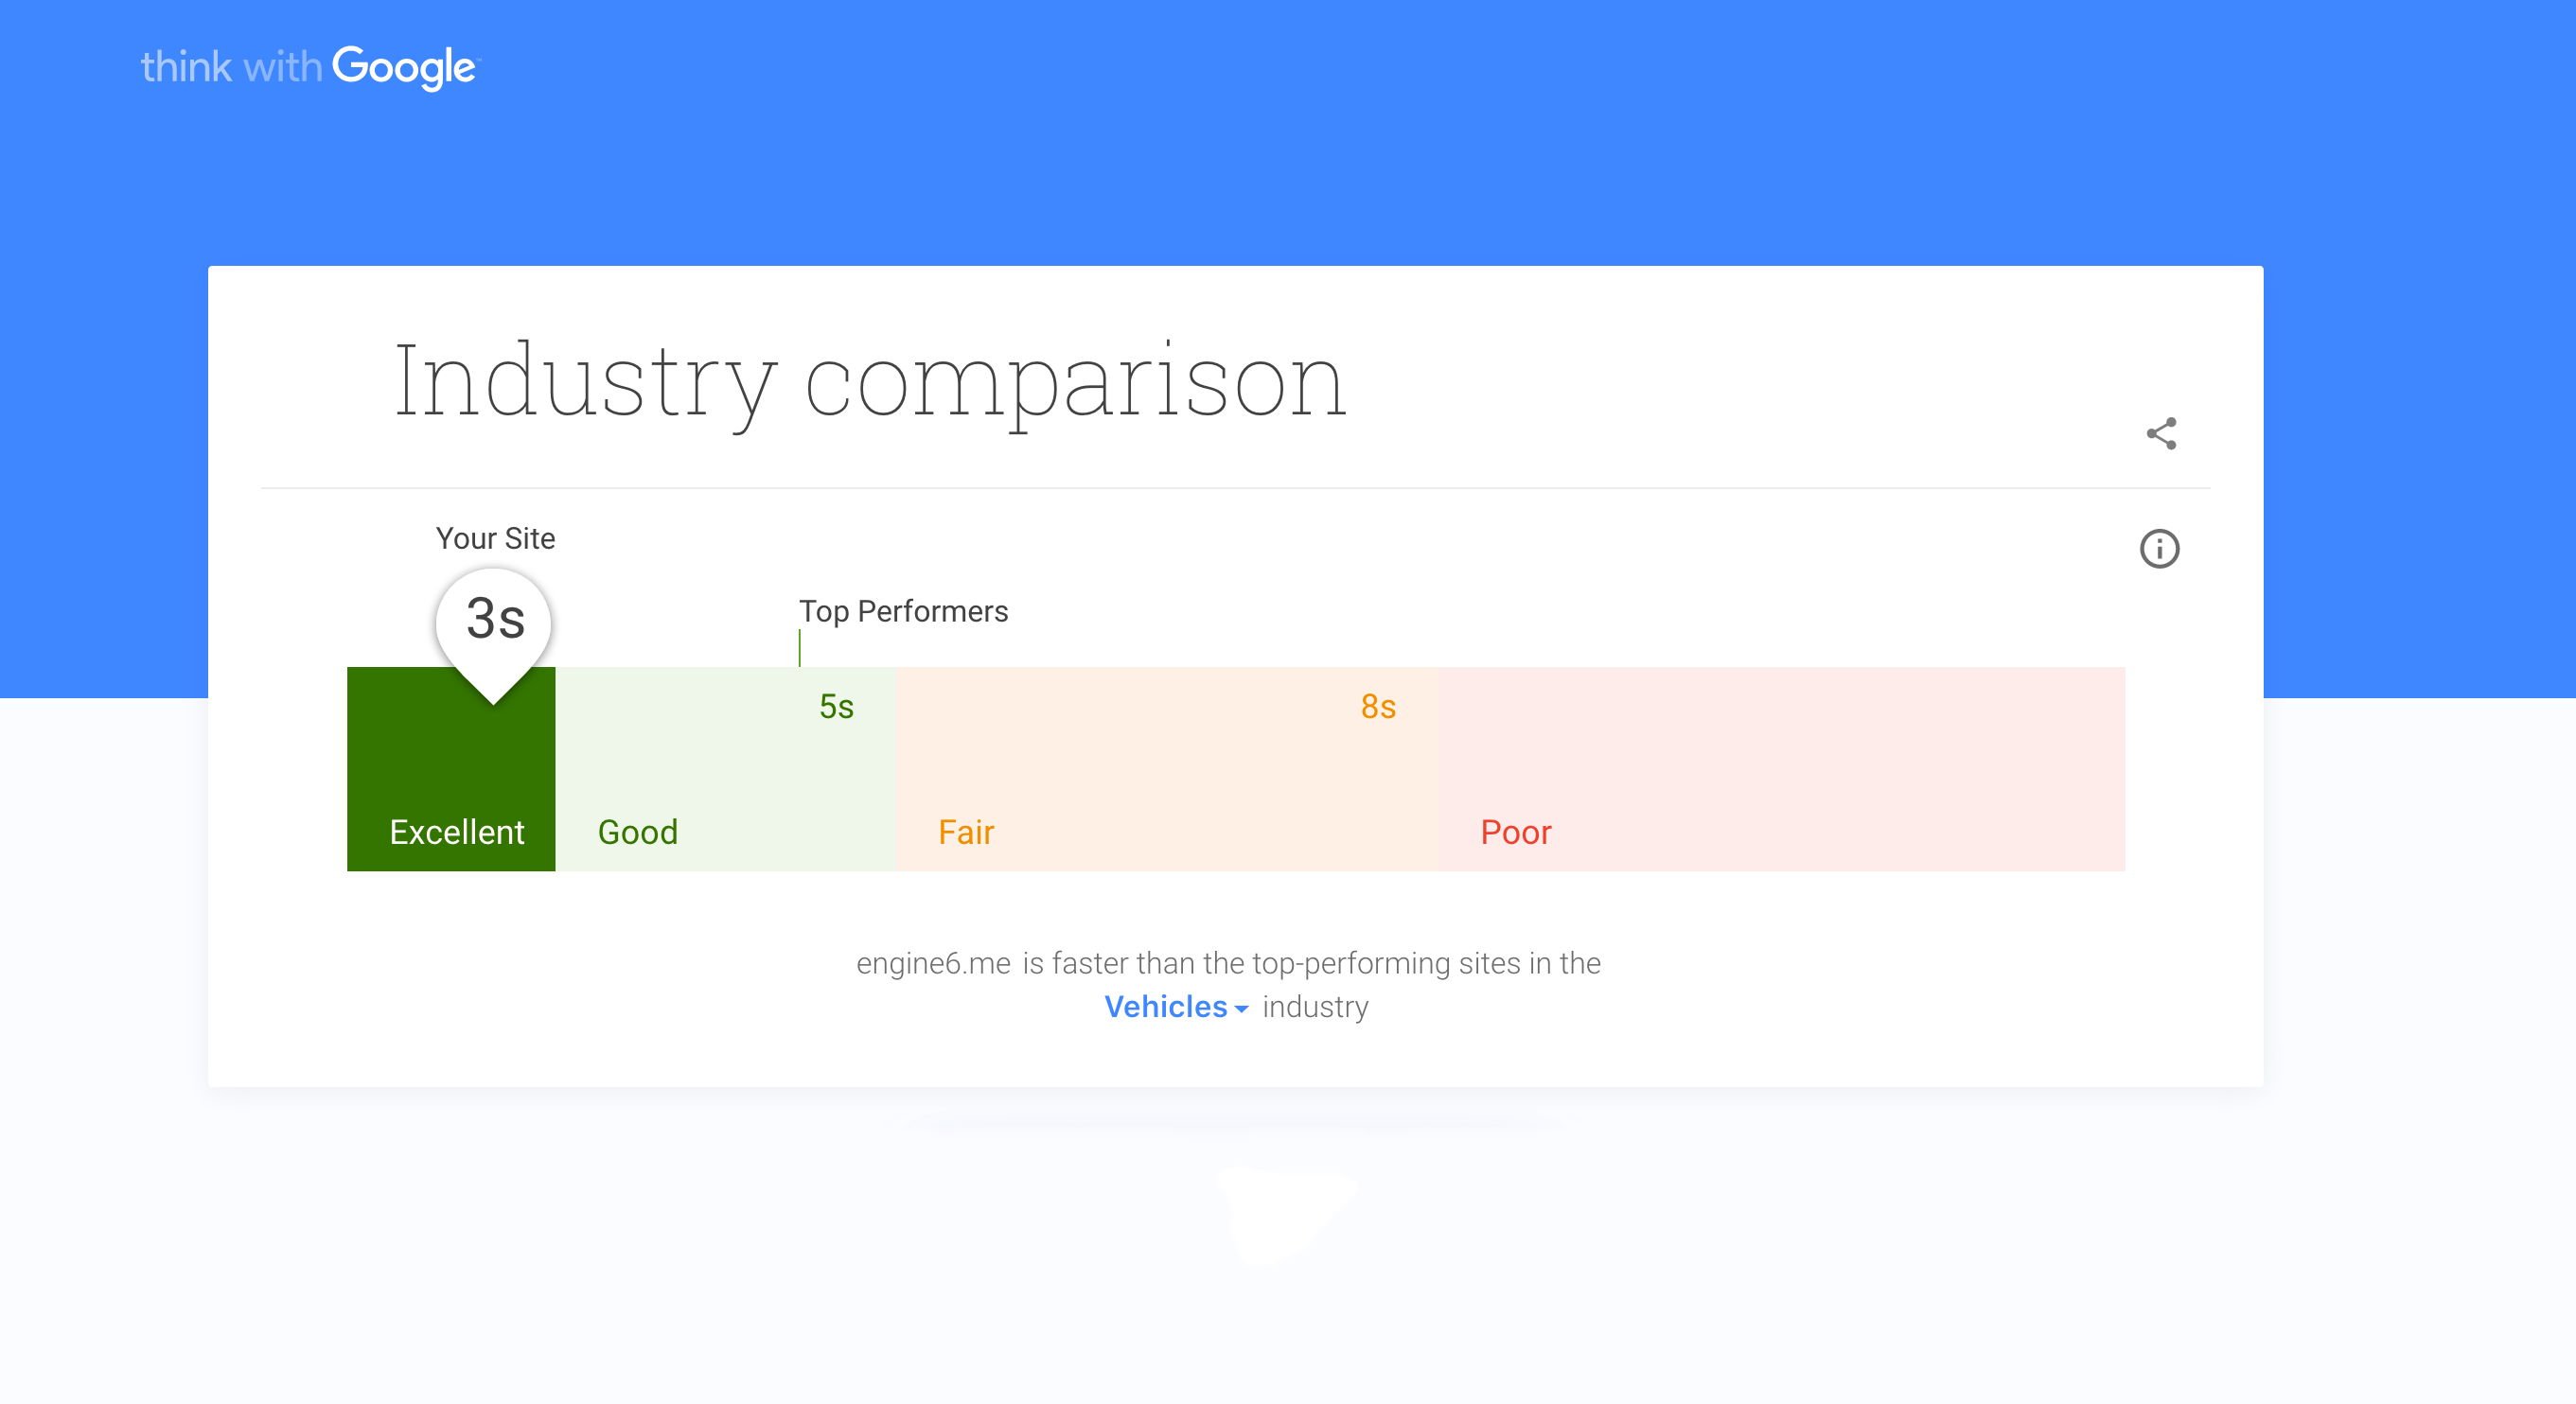Image resolution: width=2576 pixels, height=1404 pixels.
Task: Click the Top Performers marker line
Action: [x=800, y=648]
